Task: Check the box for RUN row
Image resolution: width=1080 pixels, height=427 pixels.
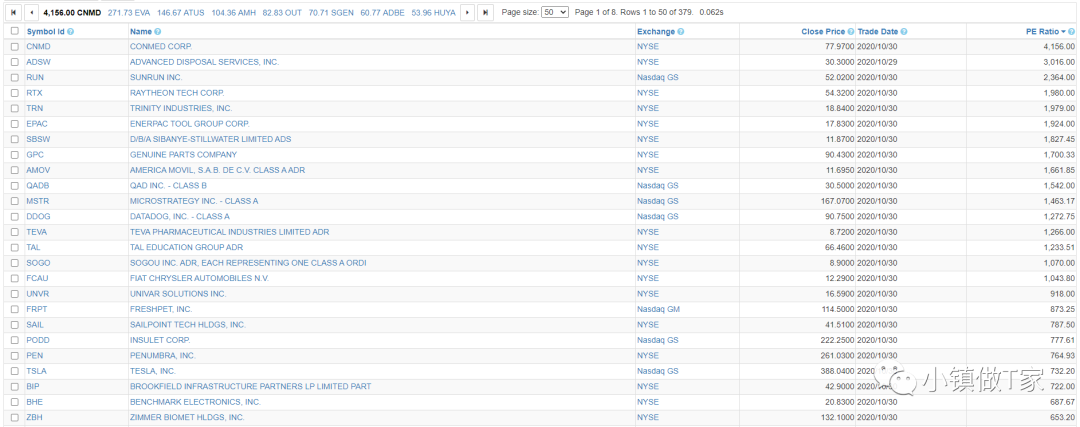Action: (x=14, y=78)
